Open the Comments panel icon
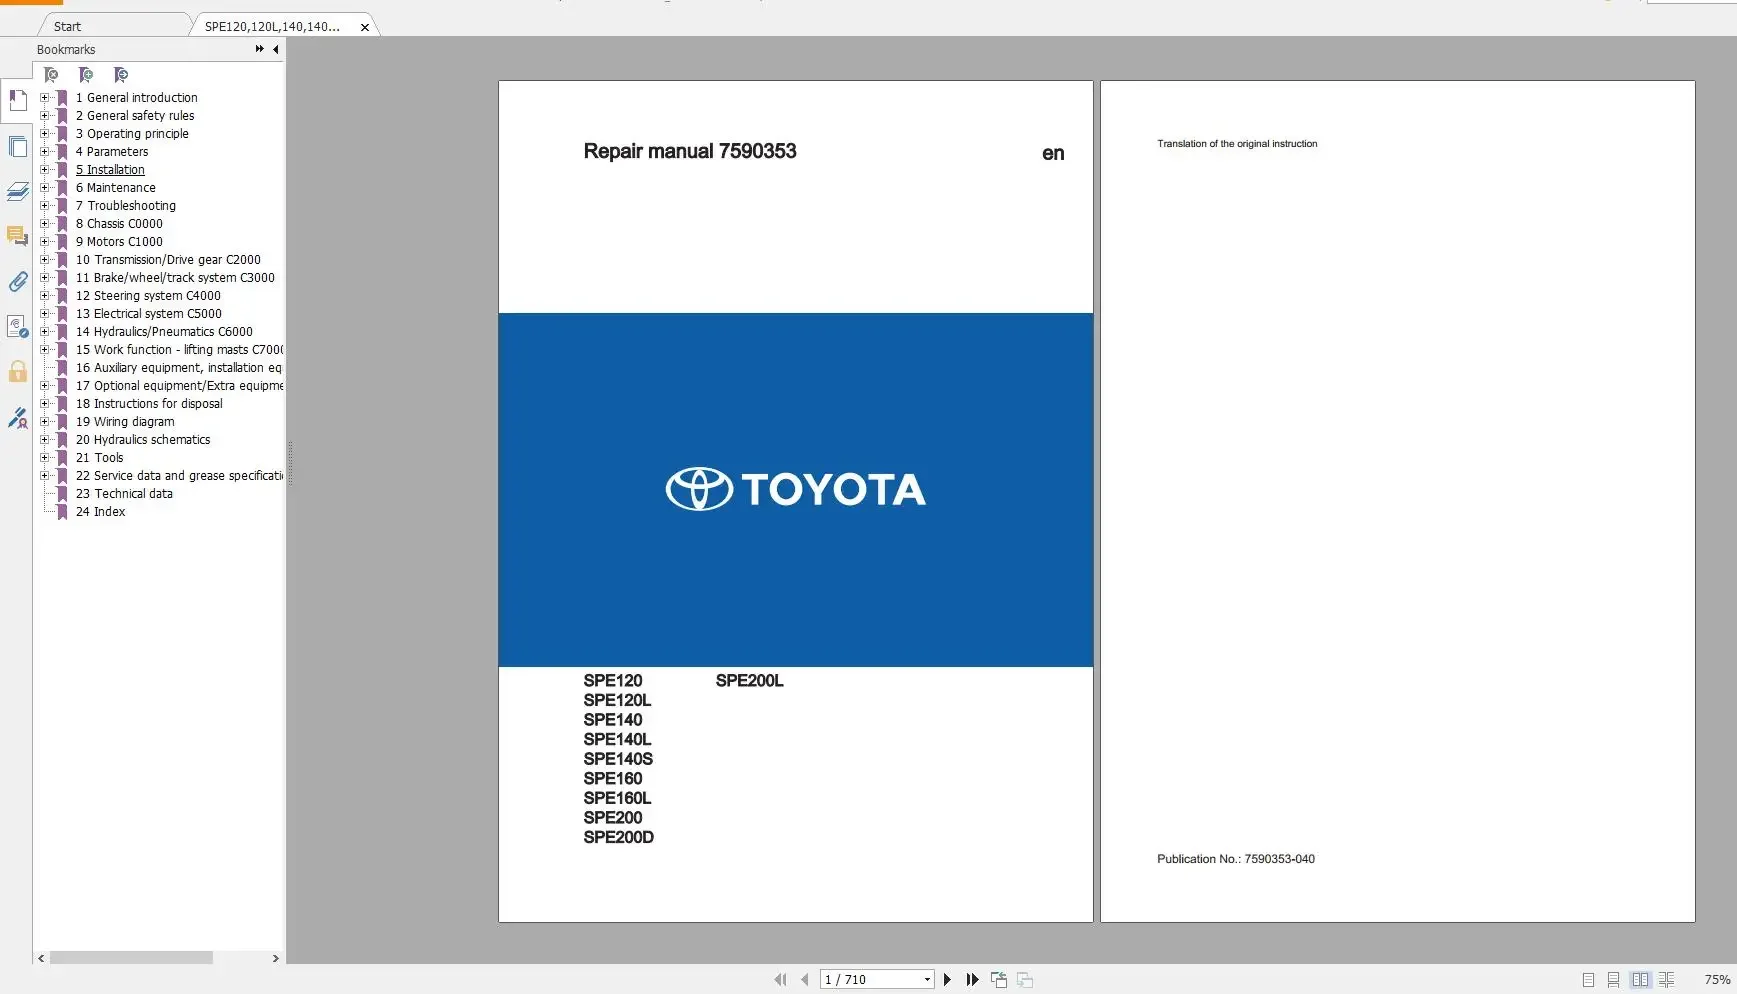This screenshot has width=1737, height=994. tap(17, 236)
